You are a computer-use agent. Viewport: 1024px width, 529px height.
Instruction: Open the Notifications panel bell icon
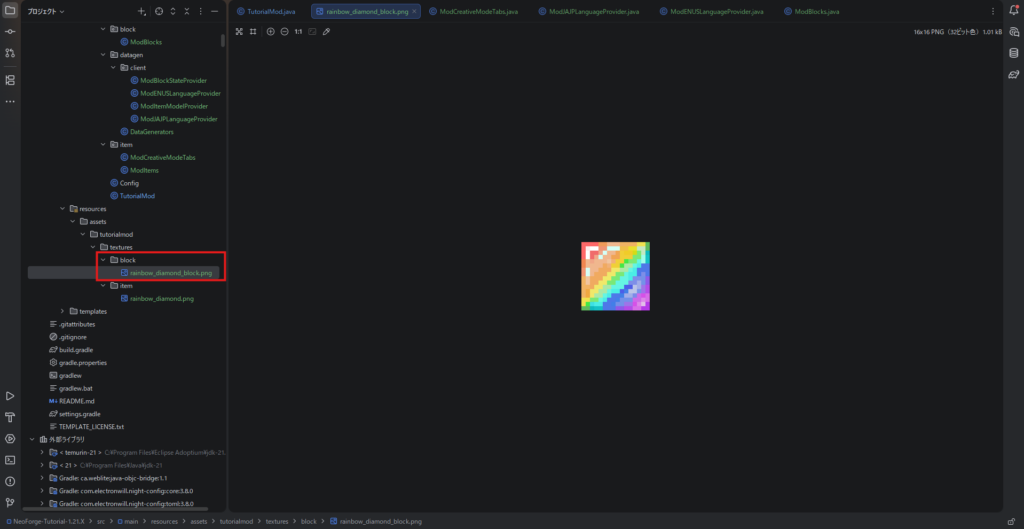[x=1012, y=11]
